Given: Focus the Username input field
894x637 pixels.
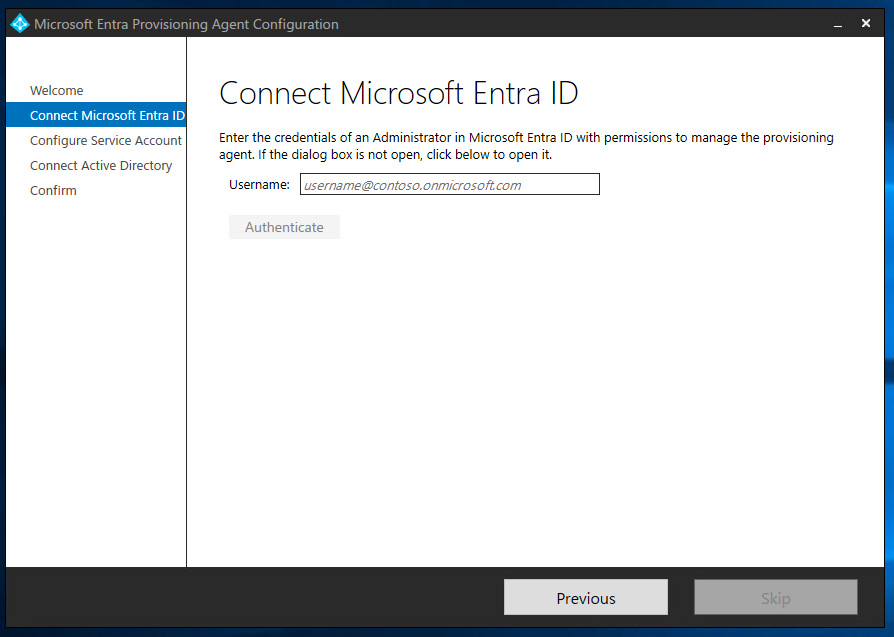Looking at the screenshot, I should pos(450,184).
